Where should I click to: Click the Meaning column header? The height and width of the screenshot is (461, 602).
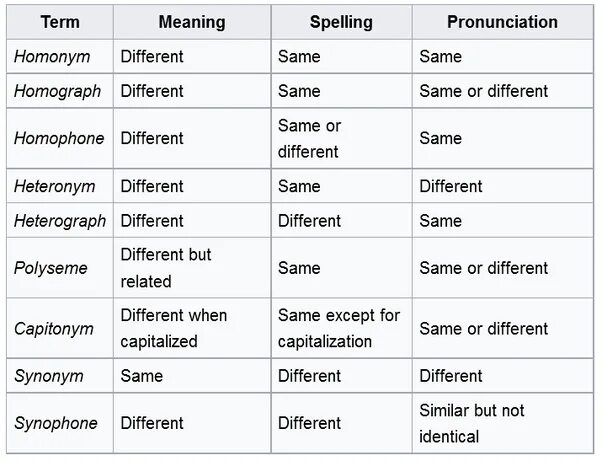[x=192, y=22]
